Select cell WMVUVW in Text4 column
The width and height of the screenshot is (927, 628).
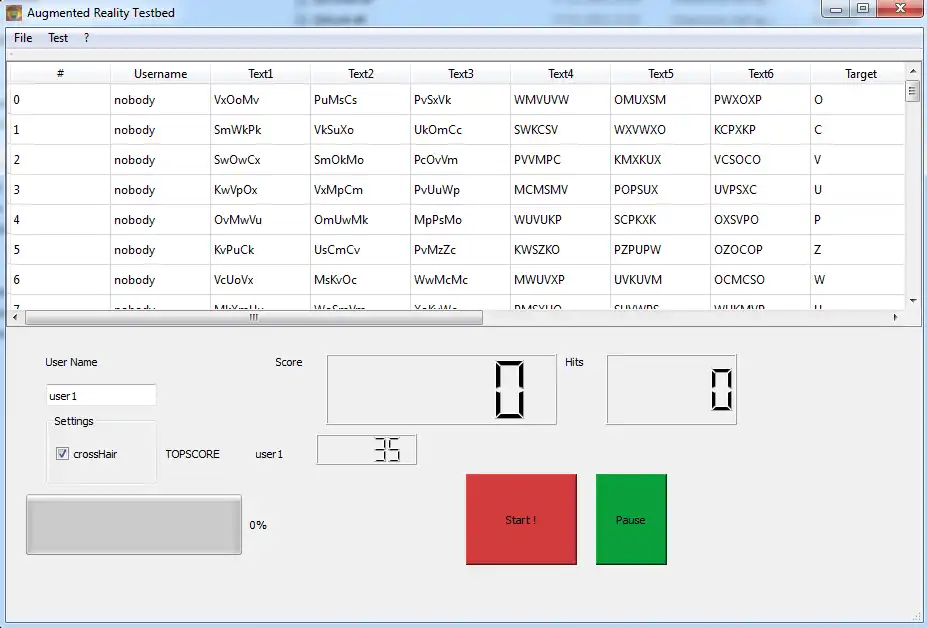click(x=560, y=99)
